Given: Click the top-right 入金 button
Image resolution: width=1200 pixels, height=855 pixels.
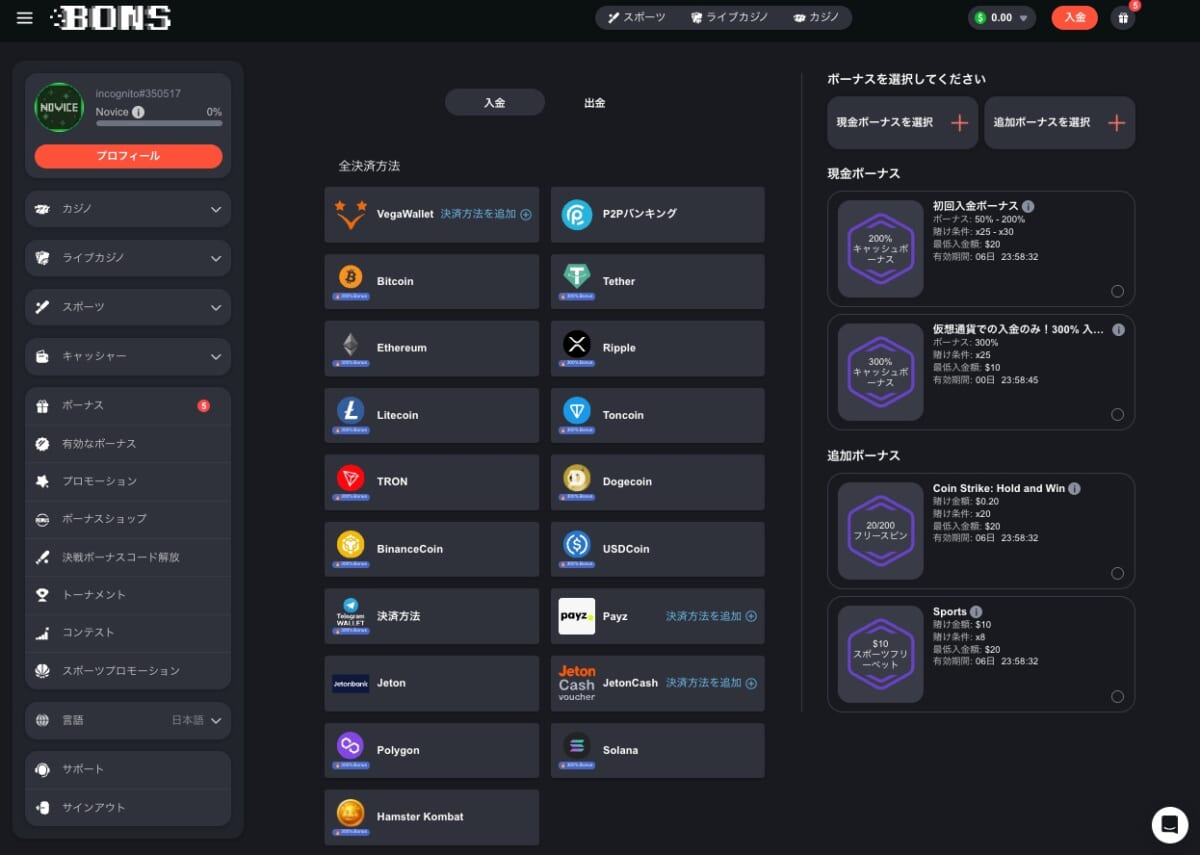Looking at the screenshot, I should (x=1074, y=18).
